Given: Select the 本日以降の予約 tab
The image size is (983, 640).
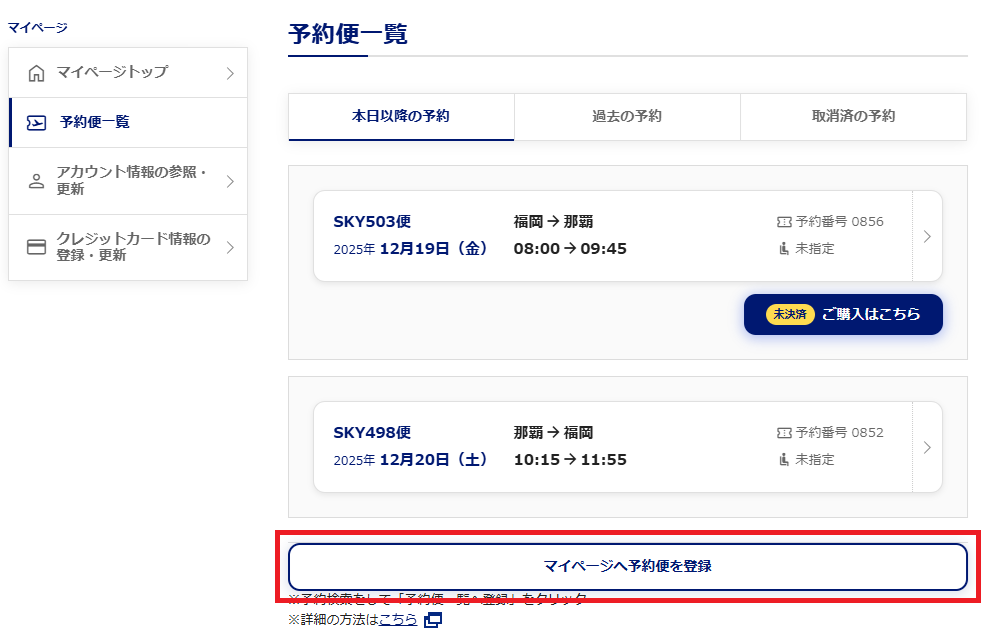Looking at the screenshot, I should [x=401, y=116].
